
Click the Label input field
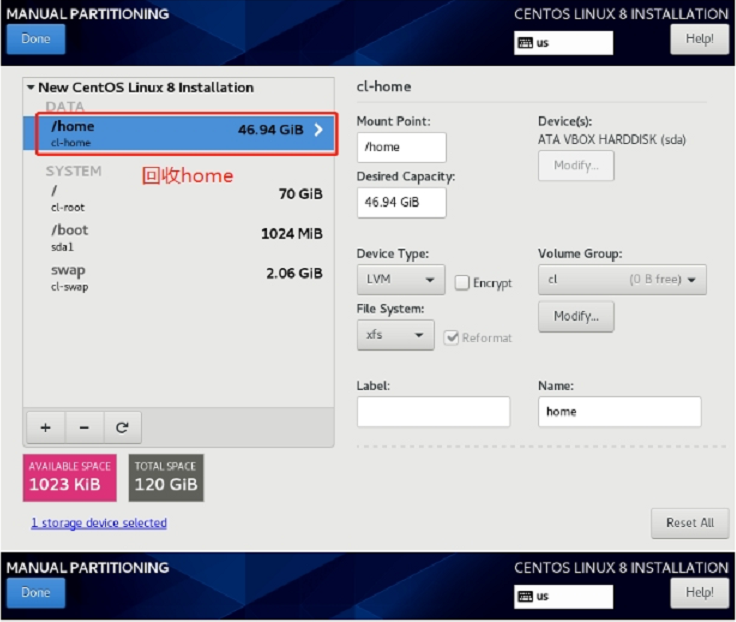pyautogui.click(x=433, y=412)
